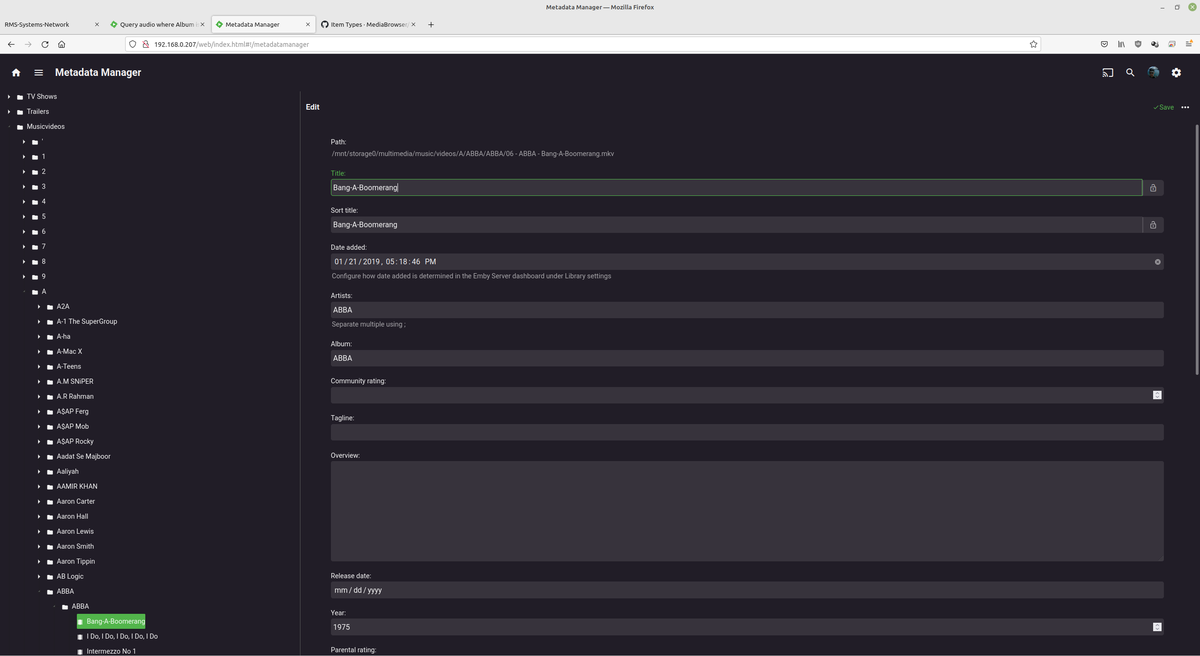The height and width of the screenshot is (656, 1200).
Task: Save the metadata changes
Action: coord(1164,107)
